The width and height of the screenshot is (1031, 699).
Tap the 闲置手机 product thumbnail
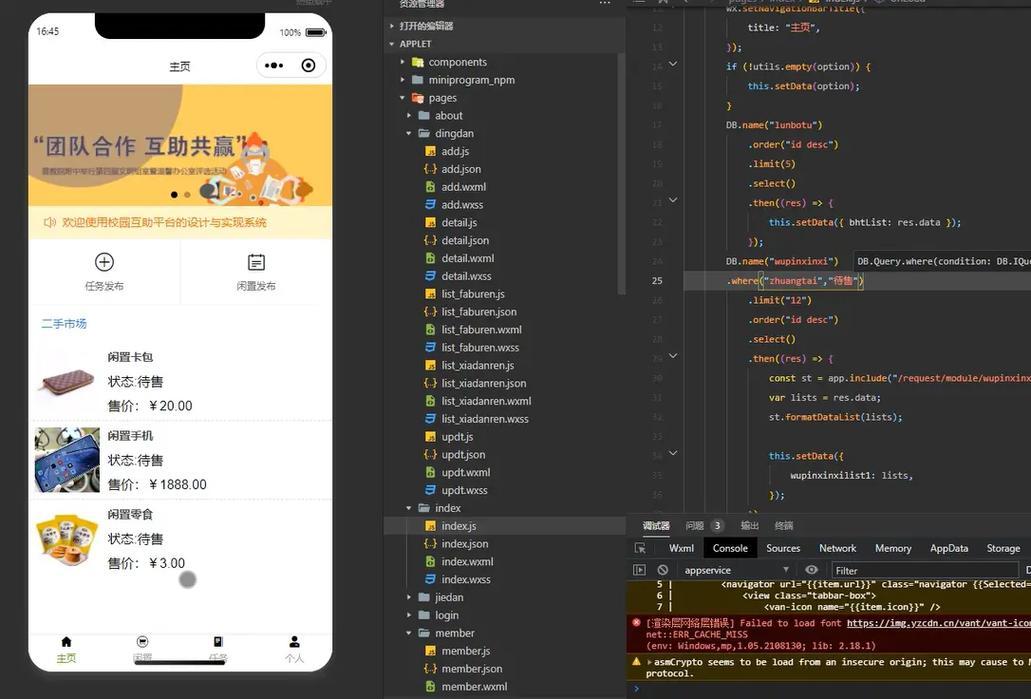point(67,460)
